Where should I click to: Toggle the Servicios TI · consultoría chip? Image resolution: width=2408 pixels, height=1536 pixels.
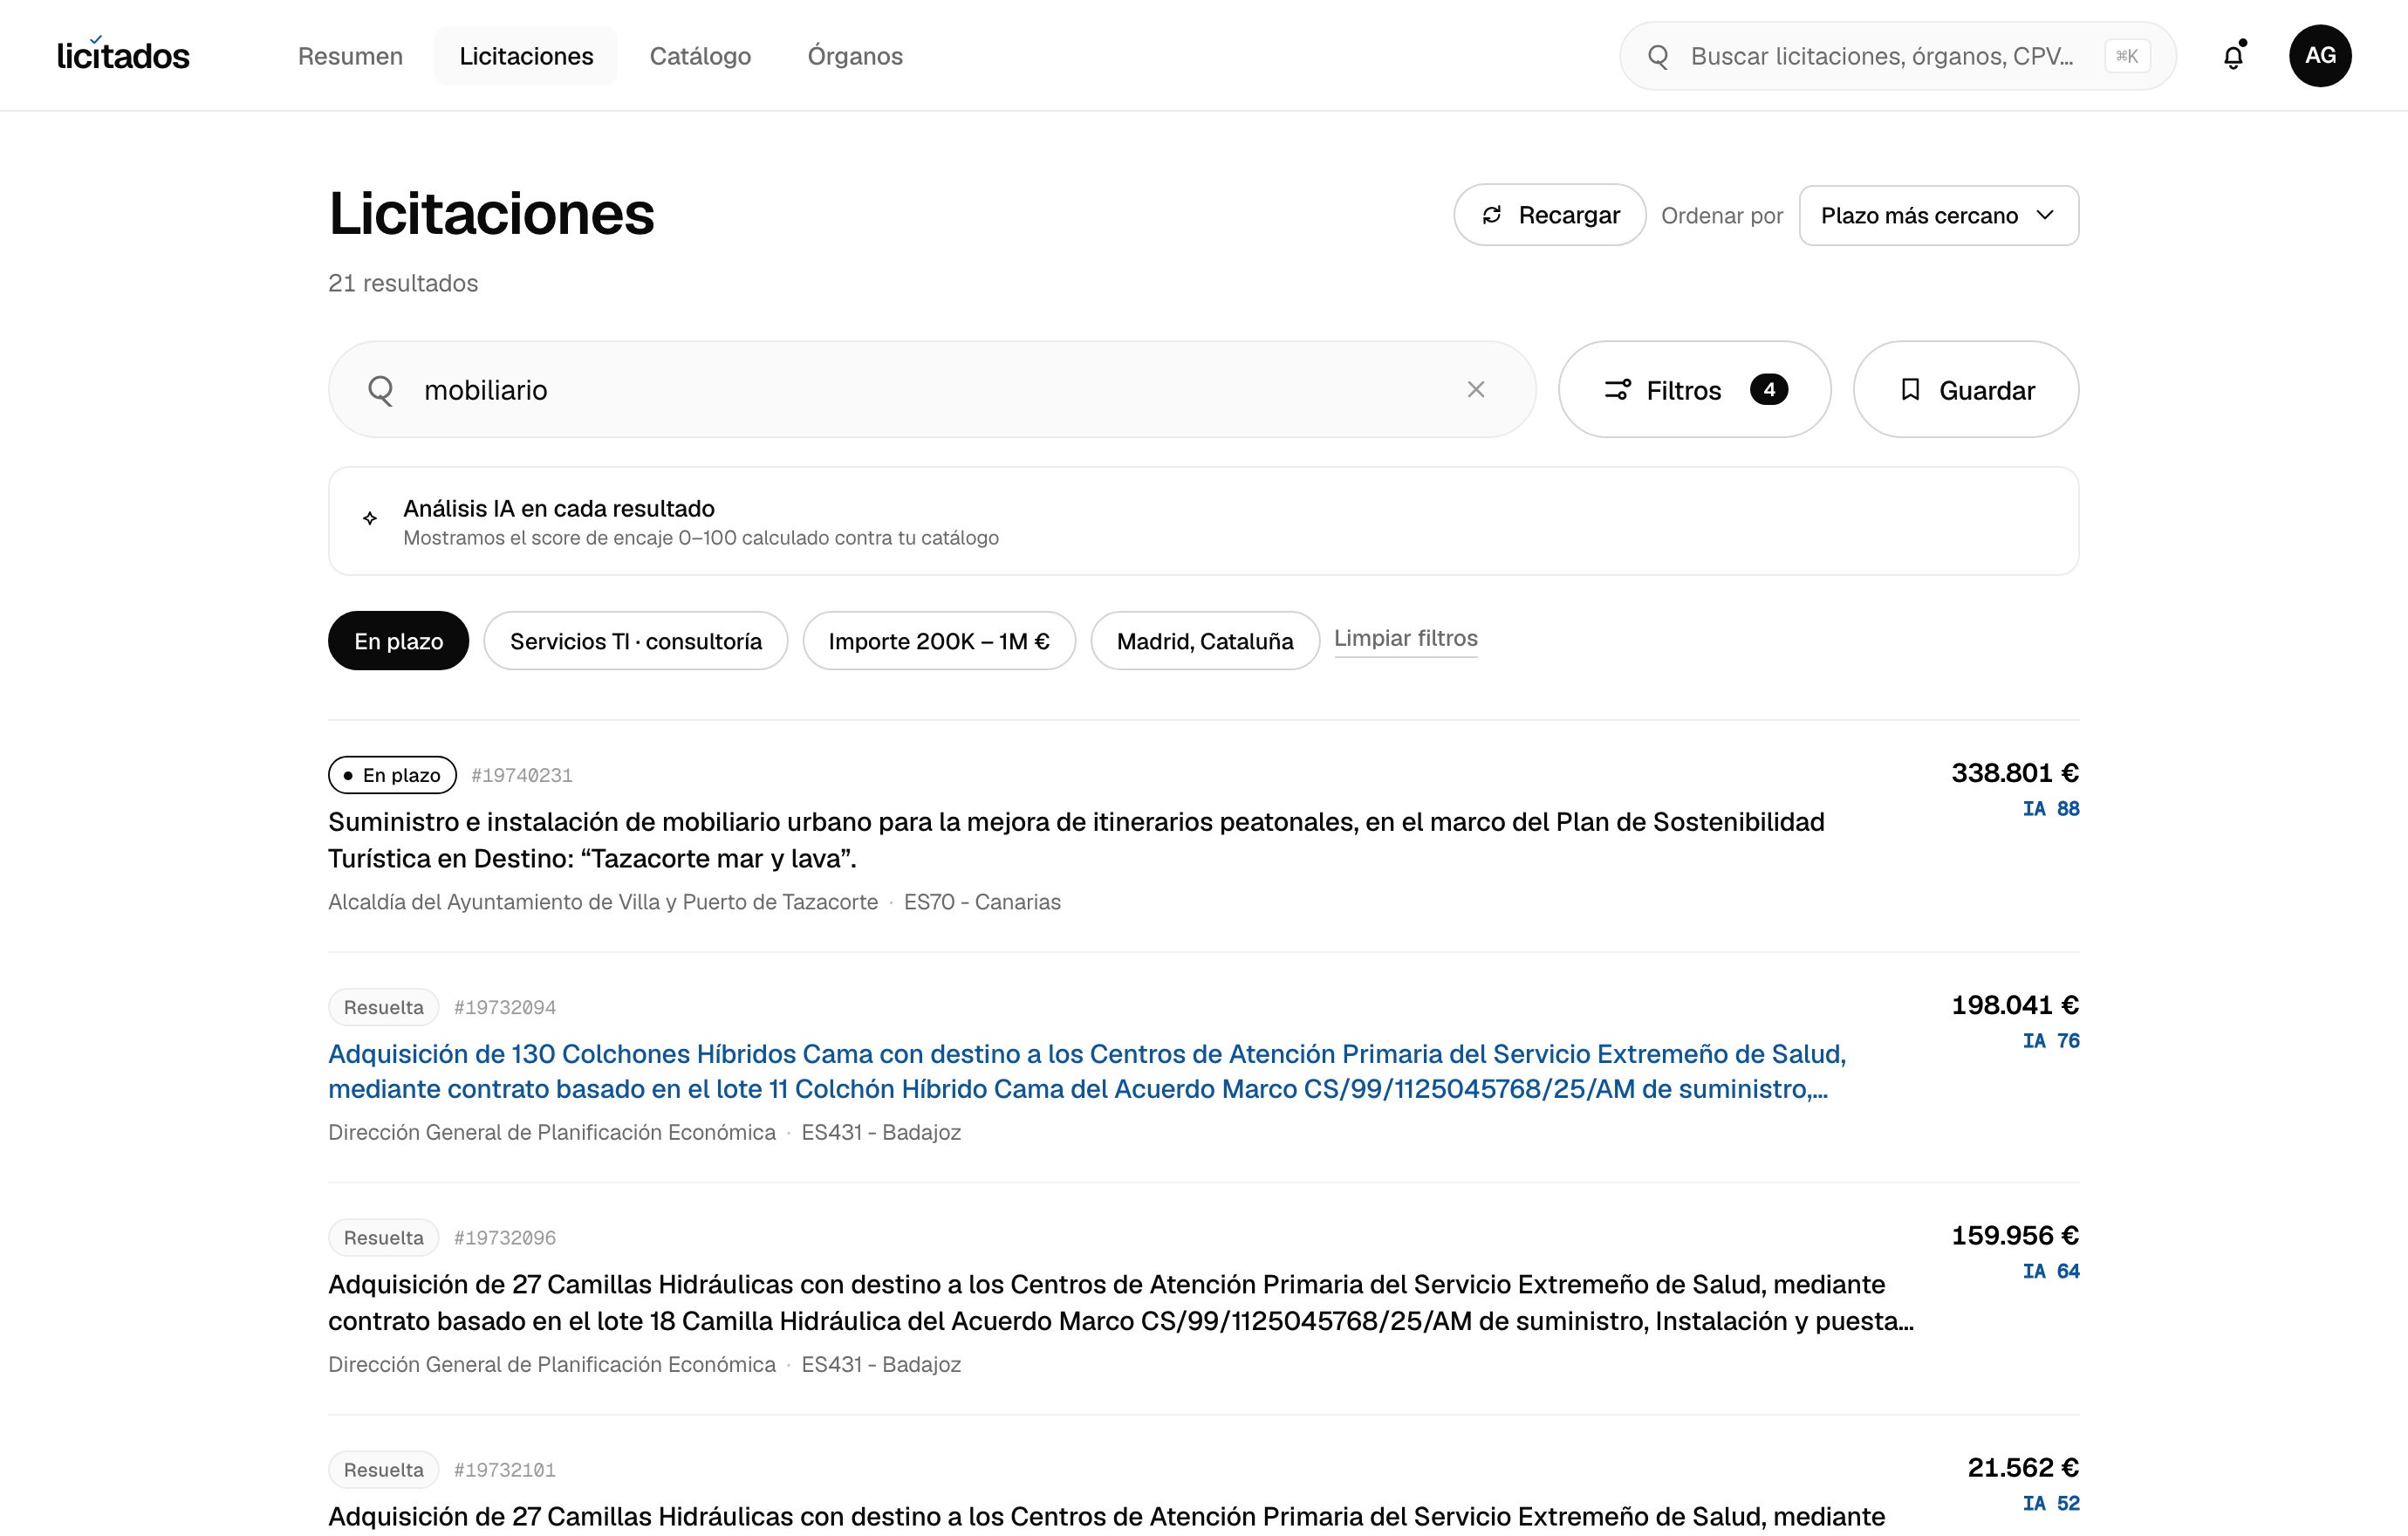(636, 641)
